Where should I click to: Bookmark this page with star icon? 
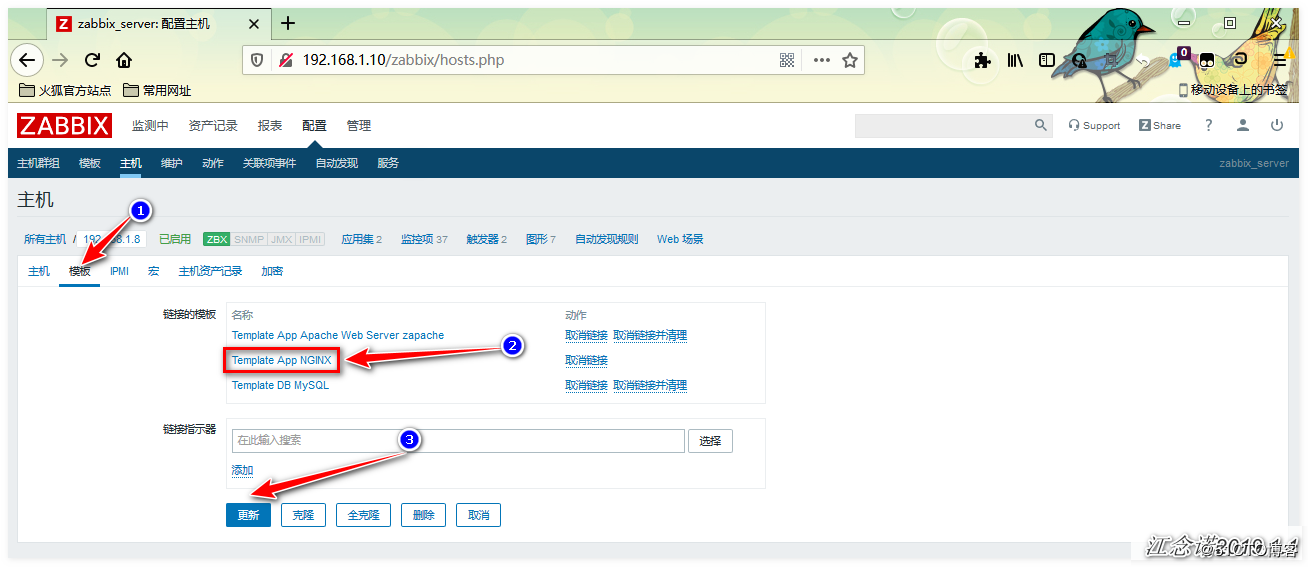coord(850,60)
